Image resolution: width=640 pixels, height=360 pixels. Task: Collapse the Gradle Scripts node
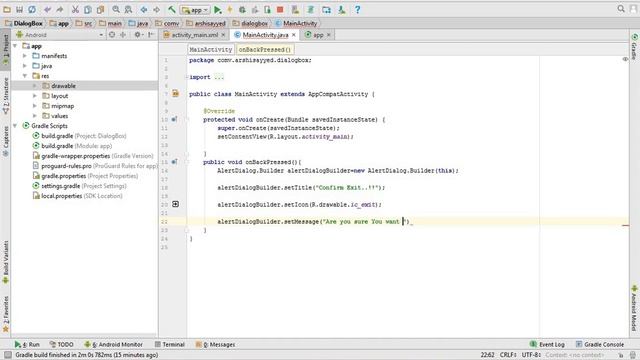click(x=16, y=126)
